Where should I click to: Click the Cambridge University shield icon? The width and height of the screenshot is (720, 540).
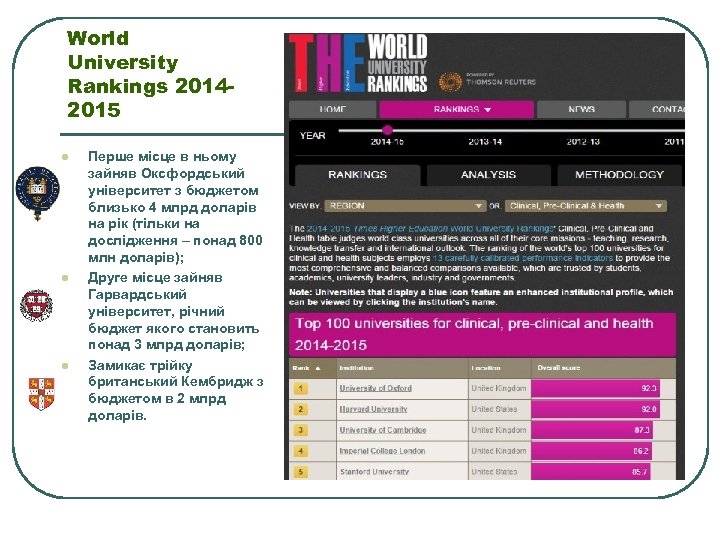coord(42,394)
